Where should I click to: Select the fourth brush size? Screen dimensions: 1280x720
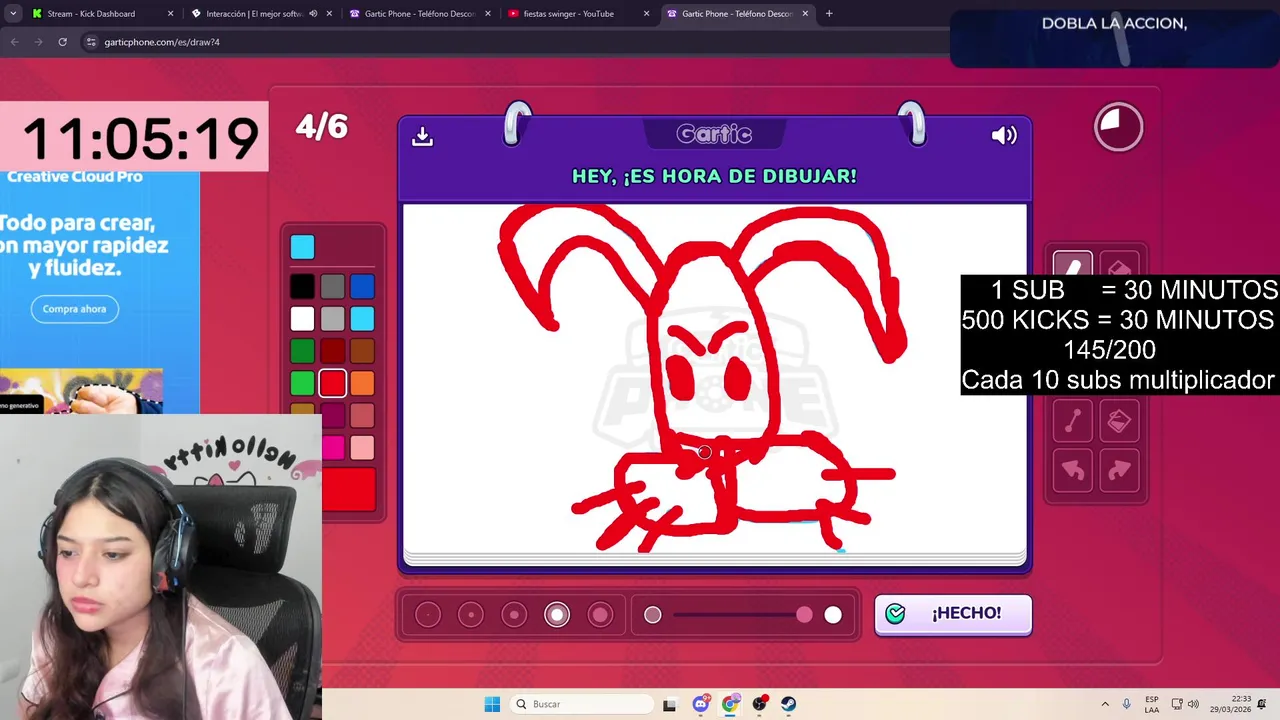pyautogui.click(x=557, y=615)
